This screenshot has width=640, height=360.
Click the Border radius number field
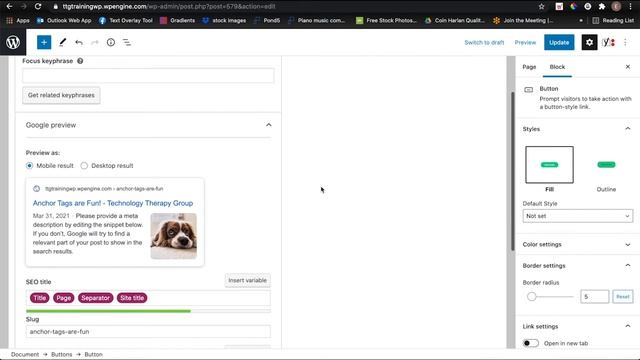pyautogui.click(x=594, y=297)
